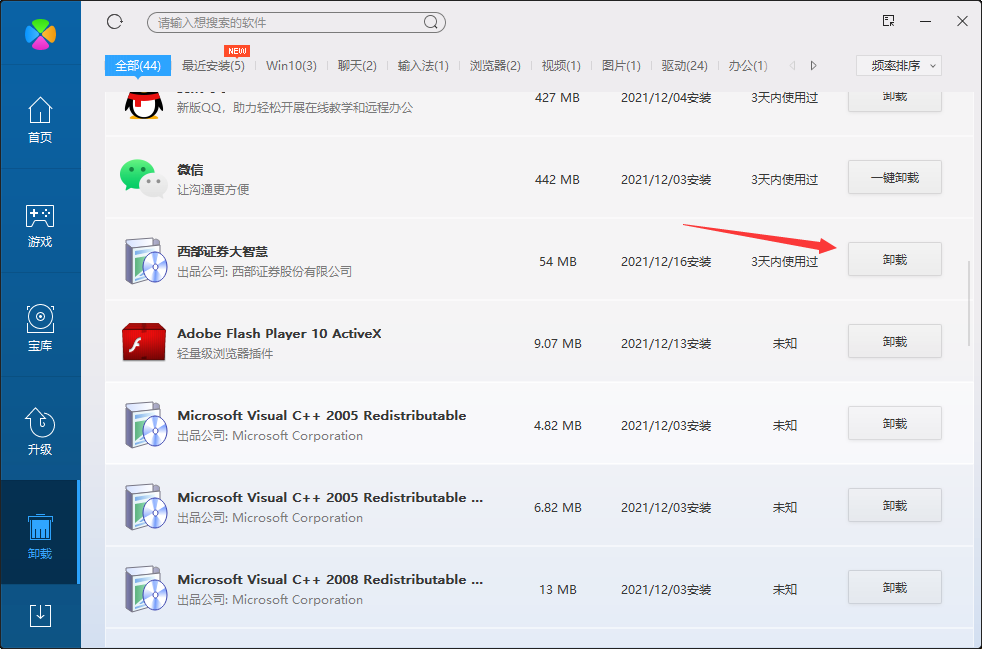The image size is (982, 649).
Task: Open the 频率排序 sort dropdown
Action: point(899,66)
